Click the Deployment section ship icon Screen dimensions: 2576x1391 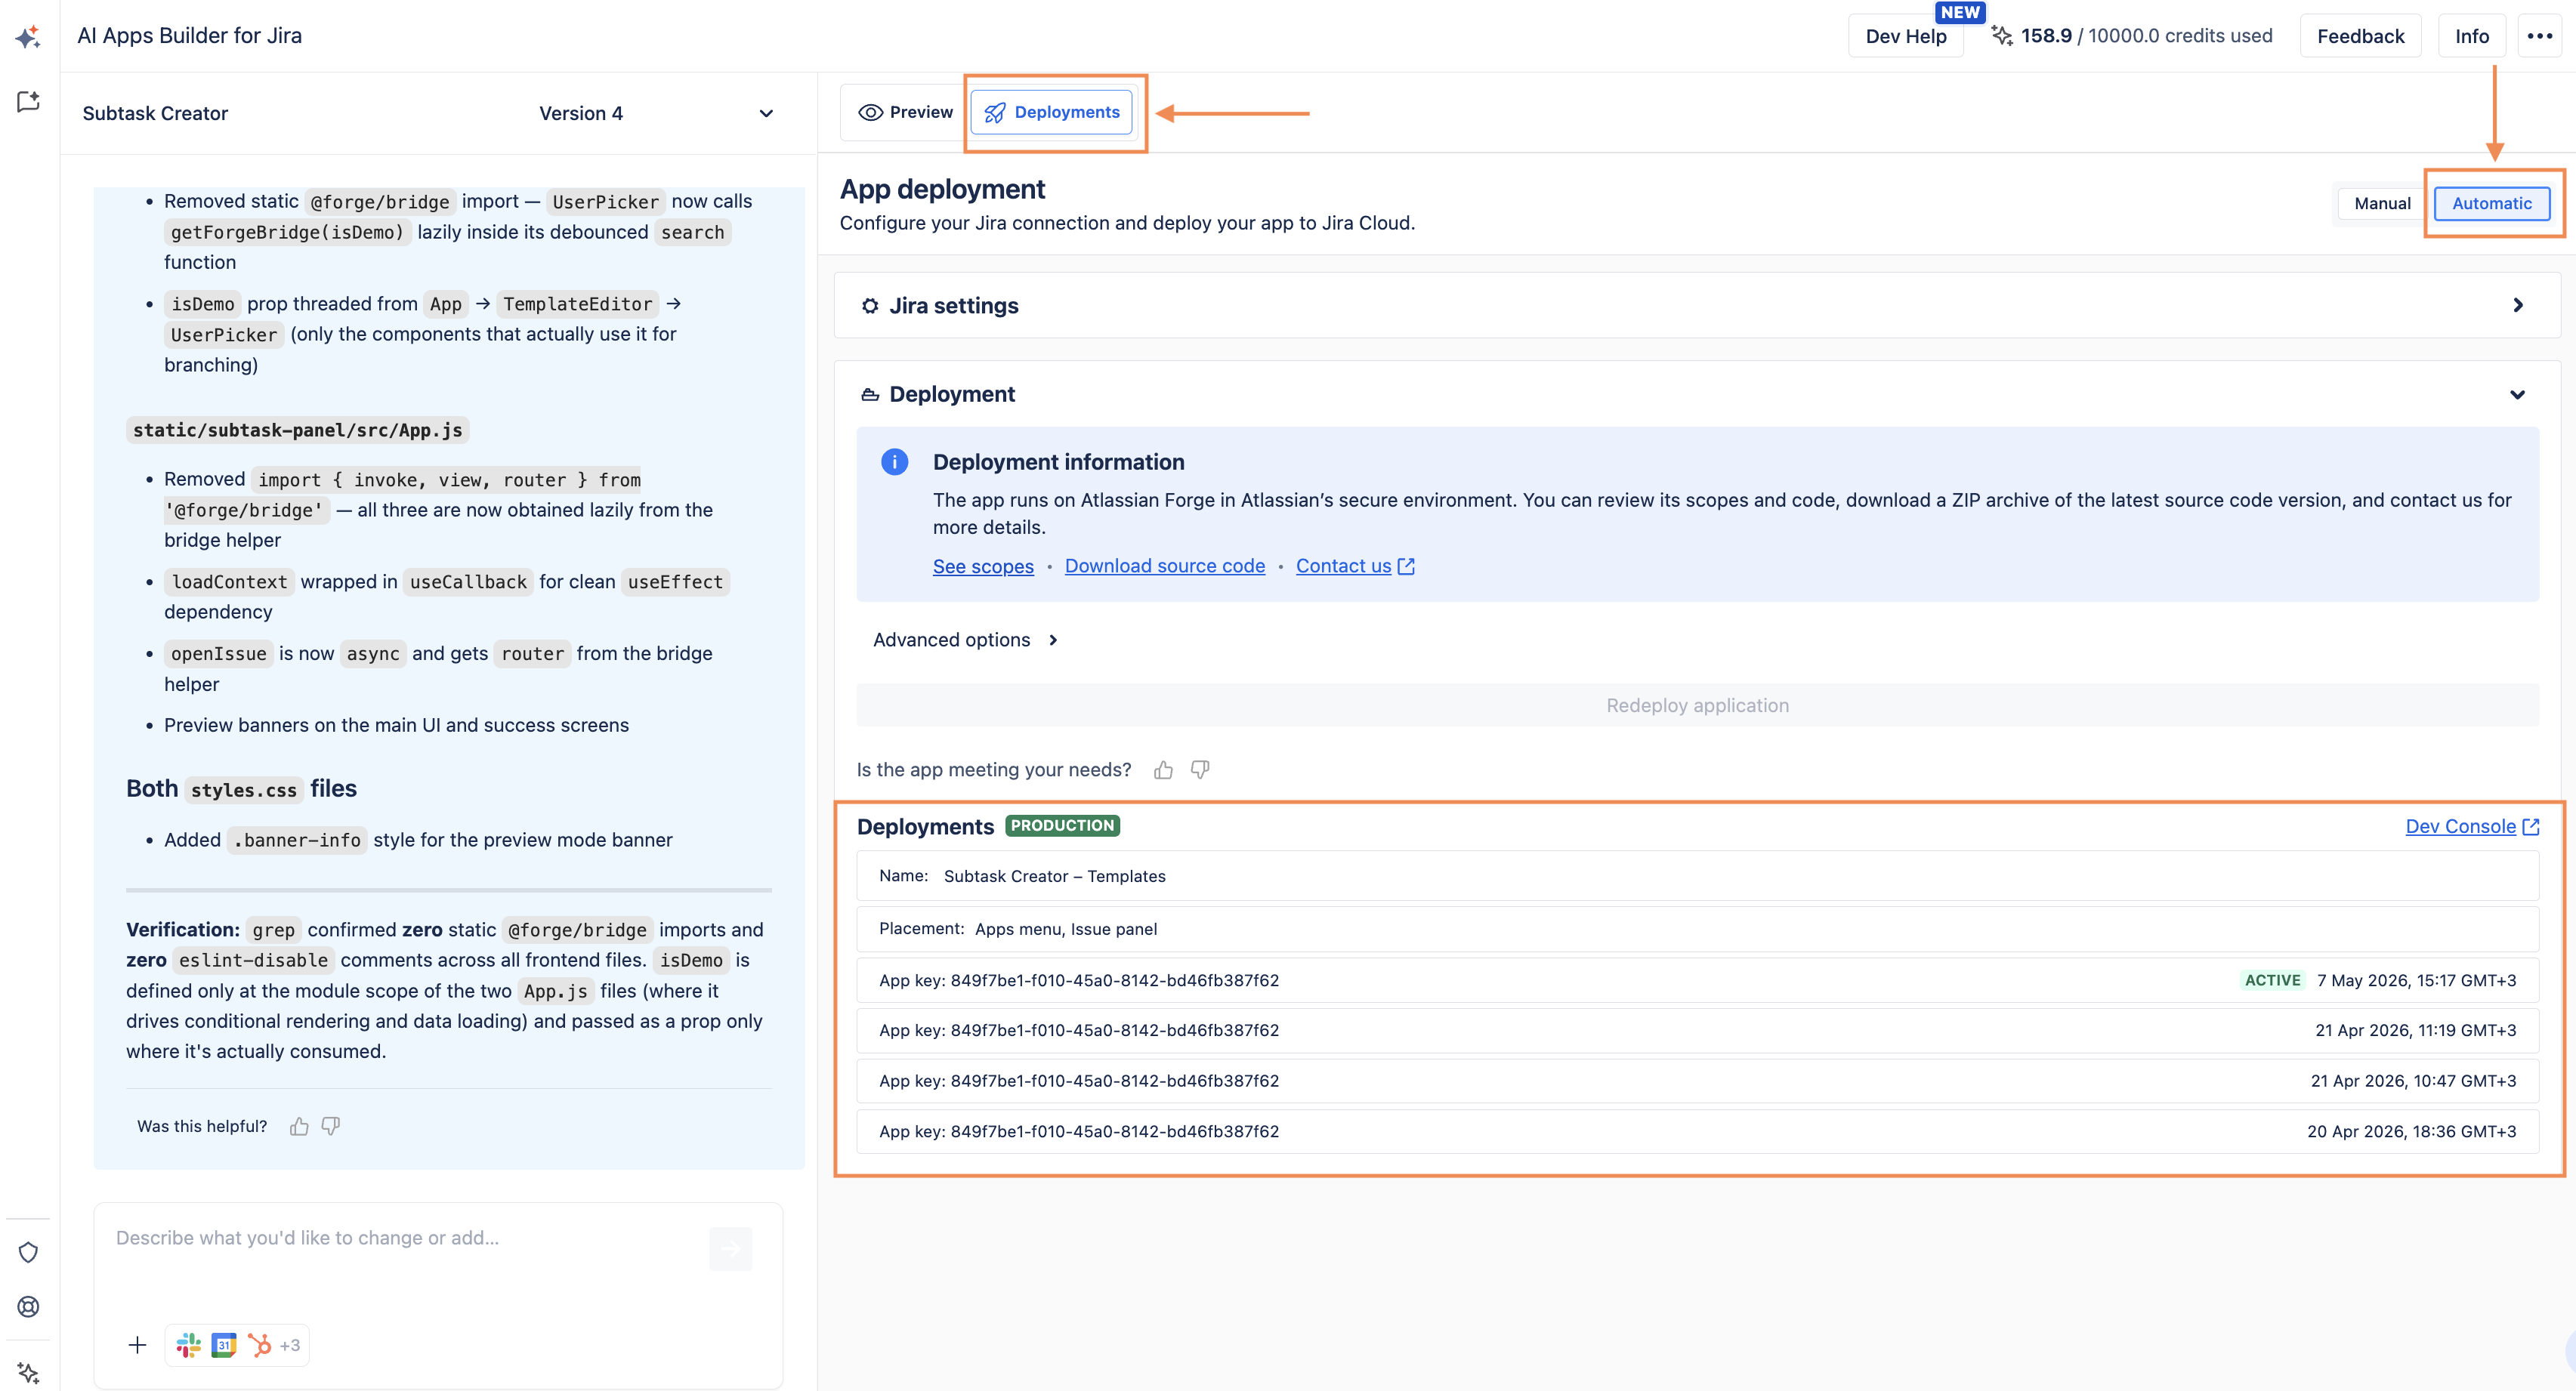tap(870, 395)
